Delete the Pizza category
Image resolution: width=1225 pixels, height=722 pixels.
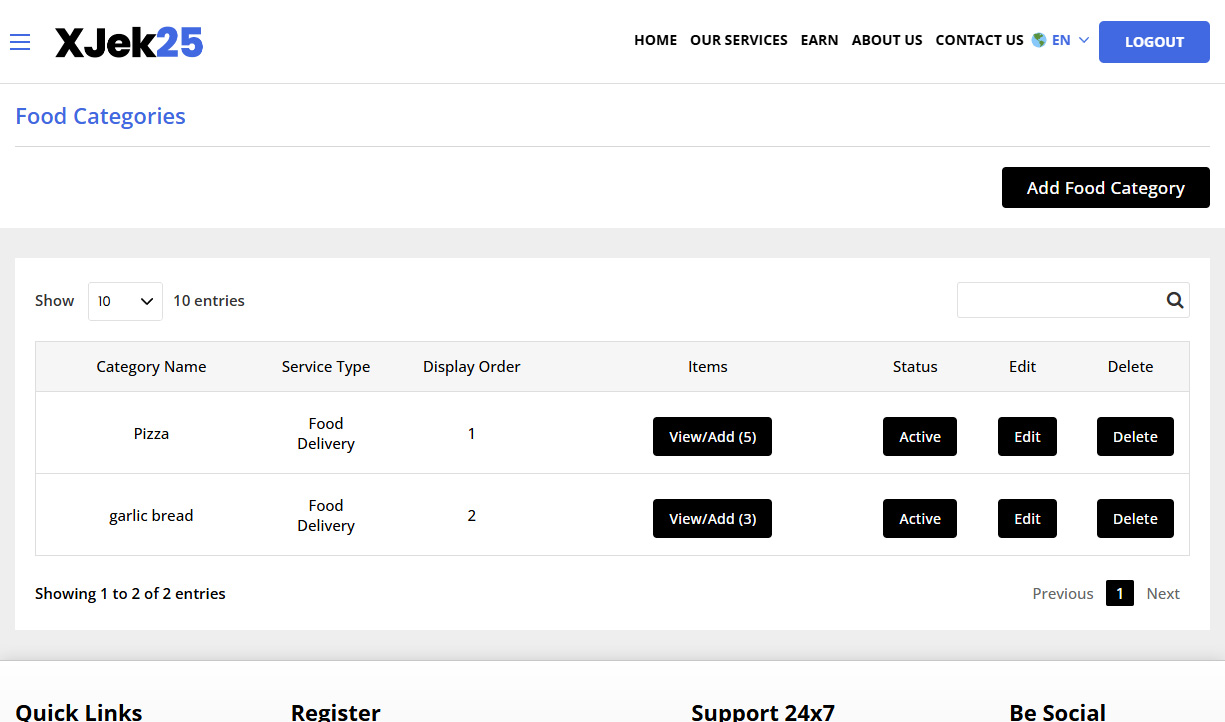[1135, 437]
